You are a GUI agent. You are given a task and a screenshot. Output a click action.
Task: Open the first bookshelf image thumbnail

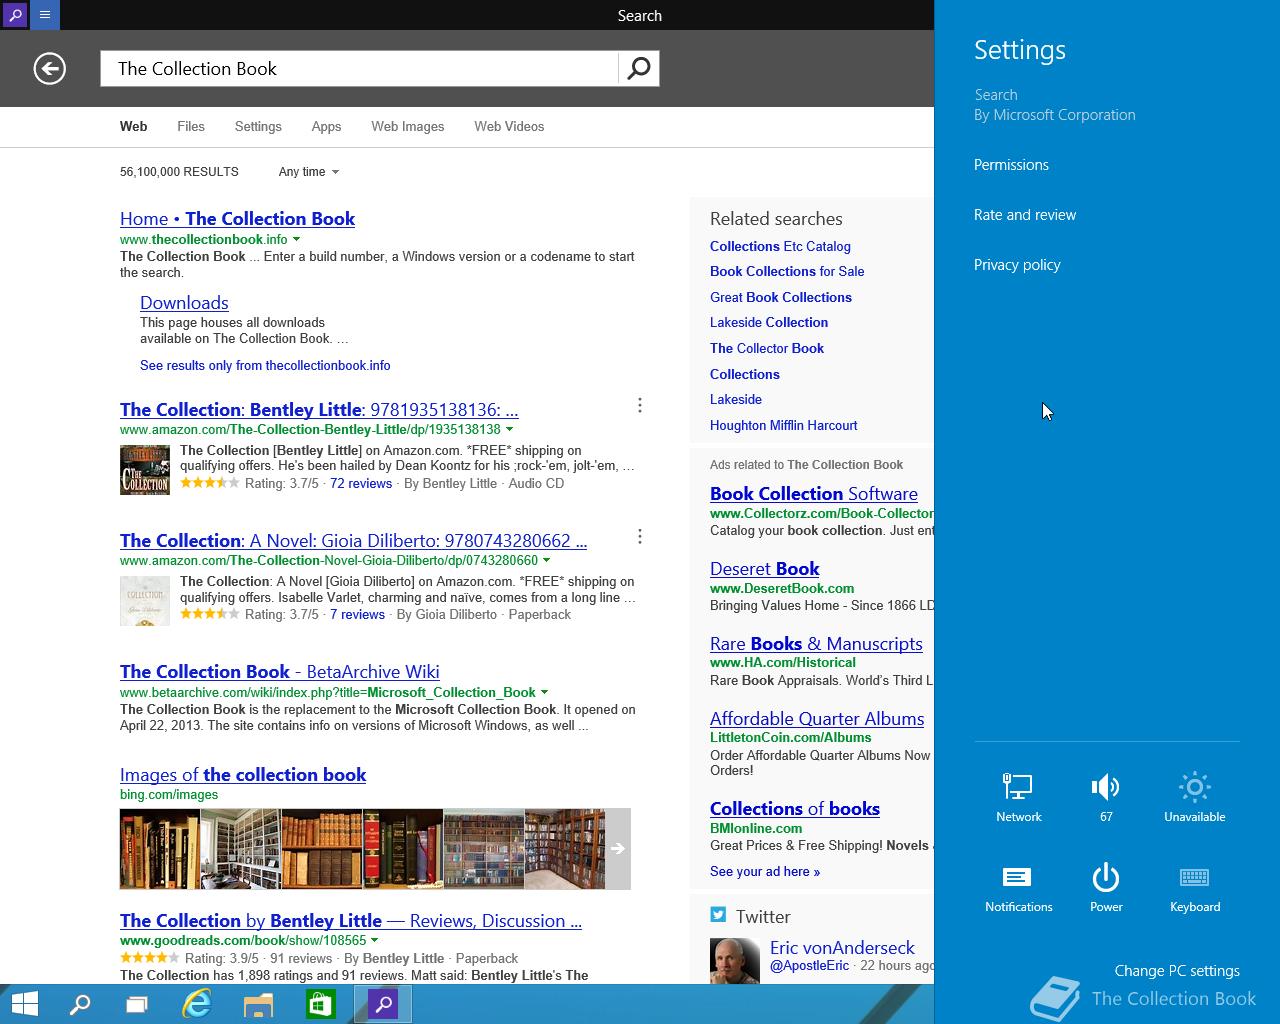point(160,849)
